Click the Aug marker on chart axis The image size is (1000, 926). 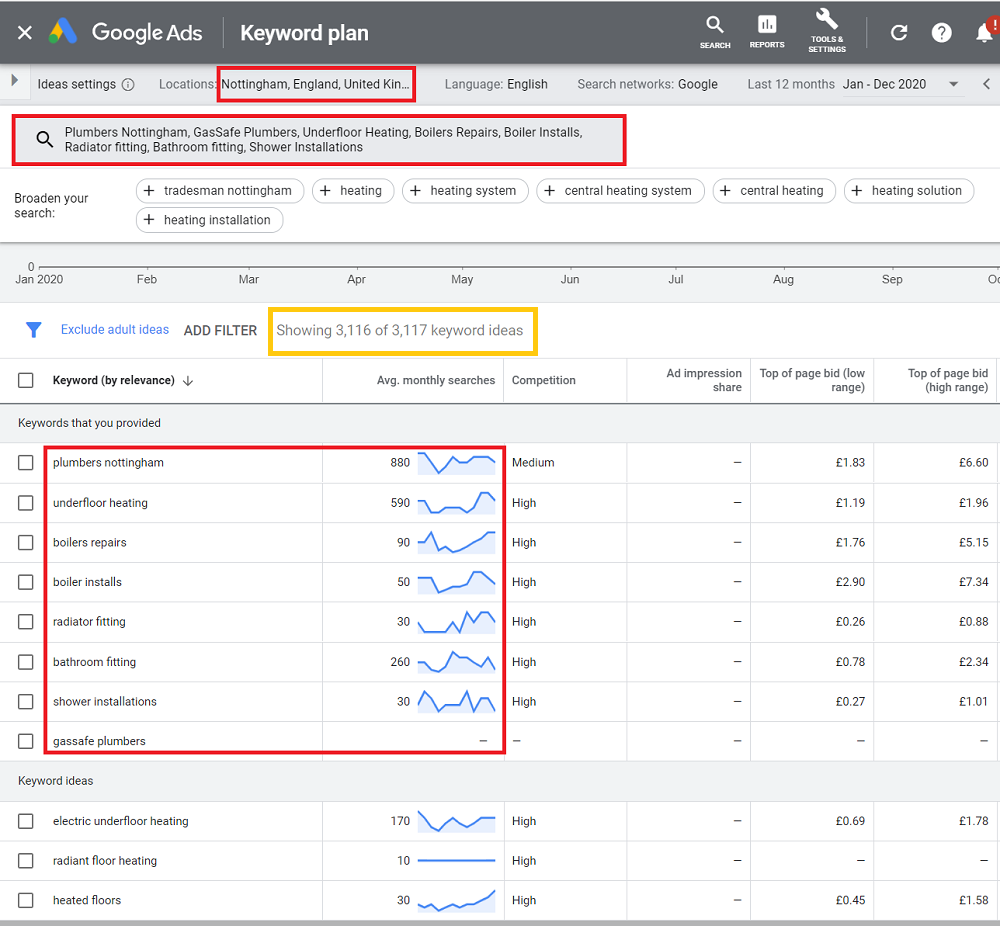coord(783,279)
